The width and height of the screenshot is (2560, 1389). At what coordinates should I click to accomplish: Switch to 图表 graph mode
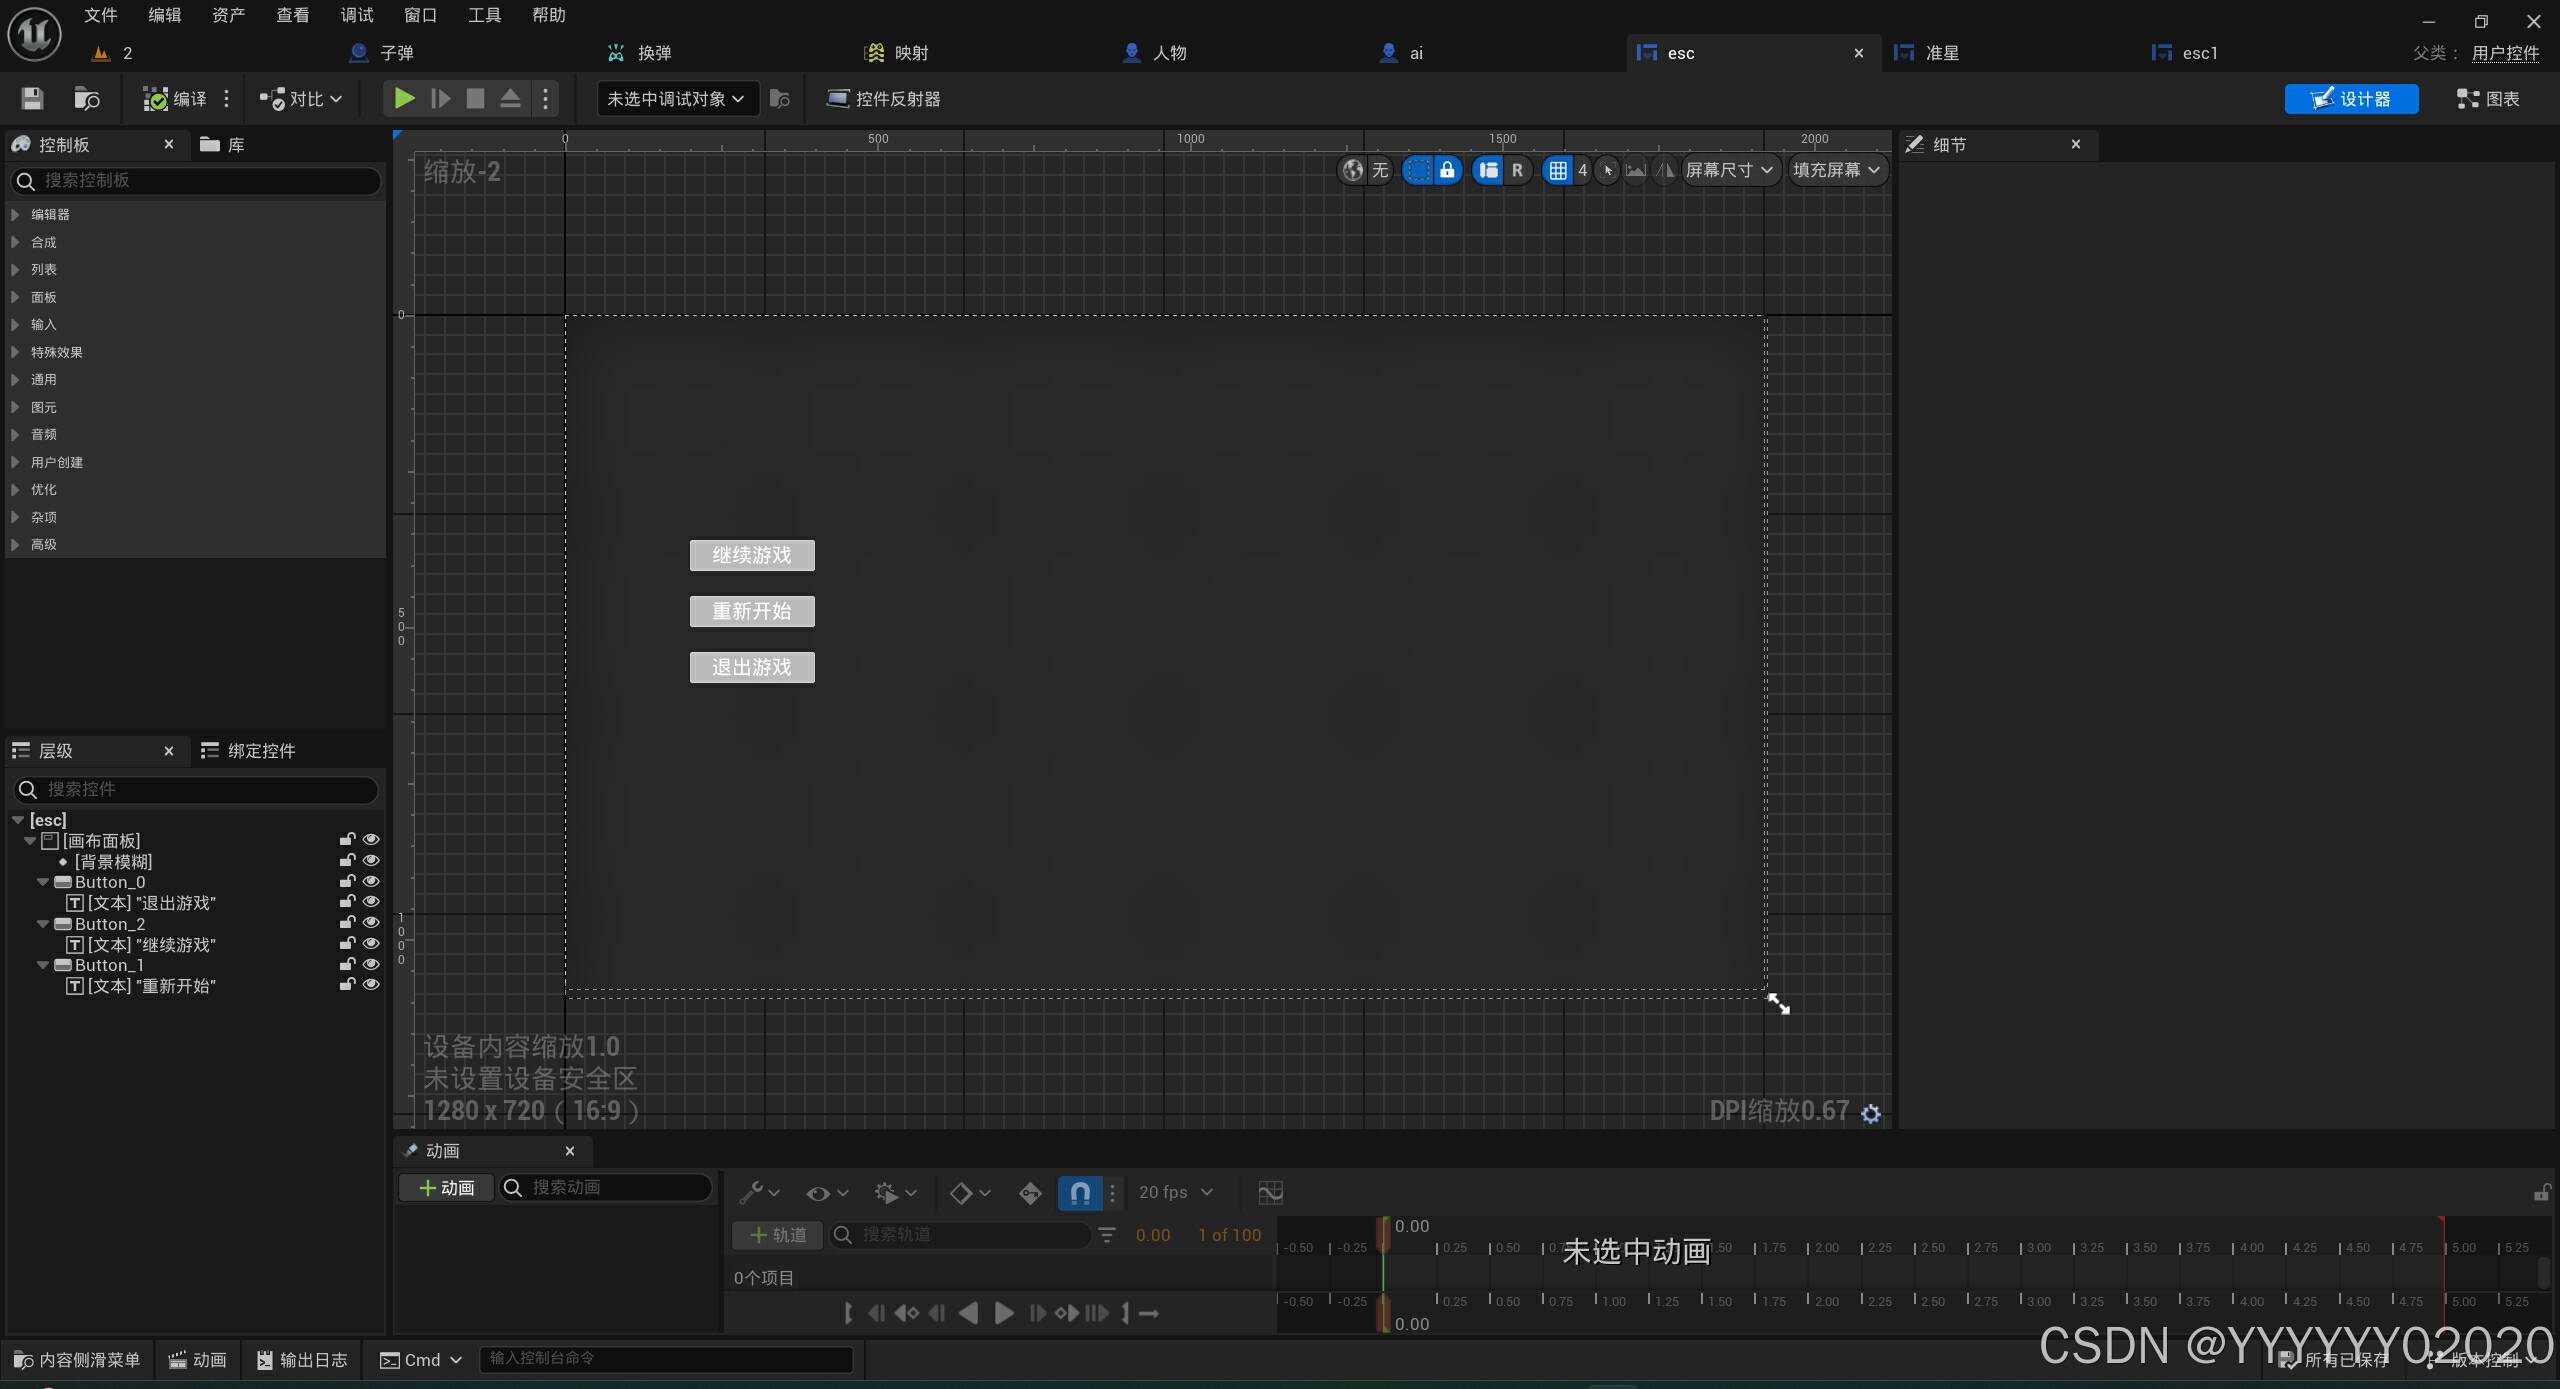tap(2488, 99)
